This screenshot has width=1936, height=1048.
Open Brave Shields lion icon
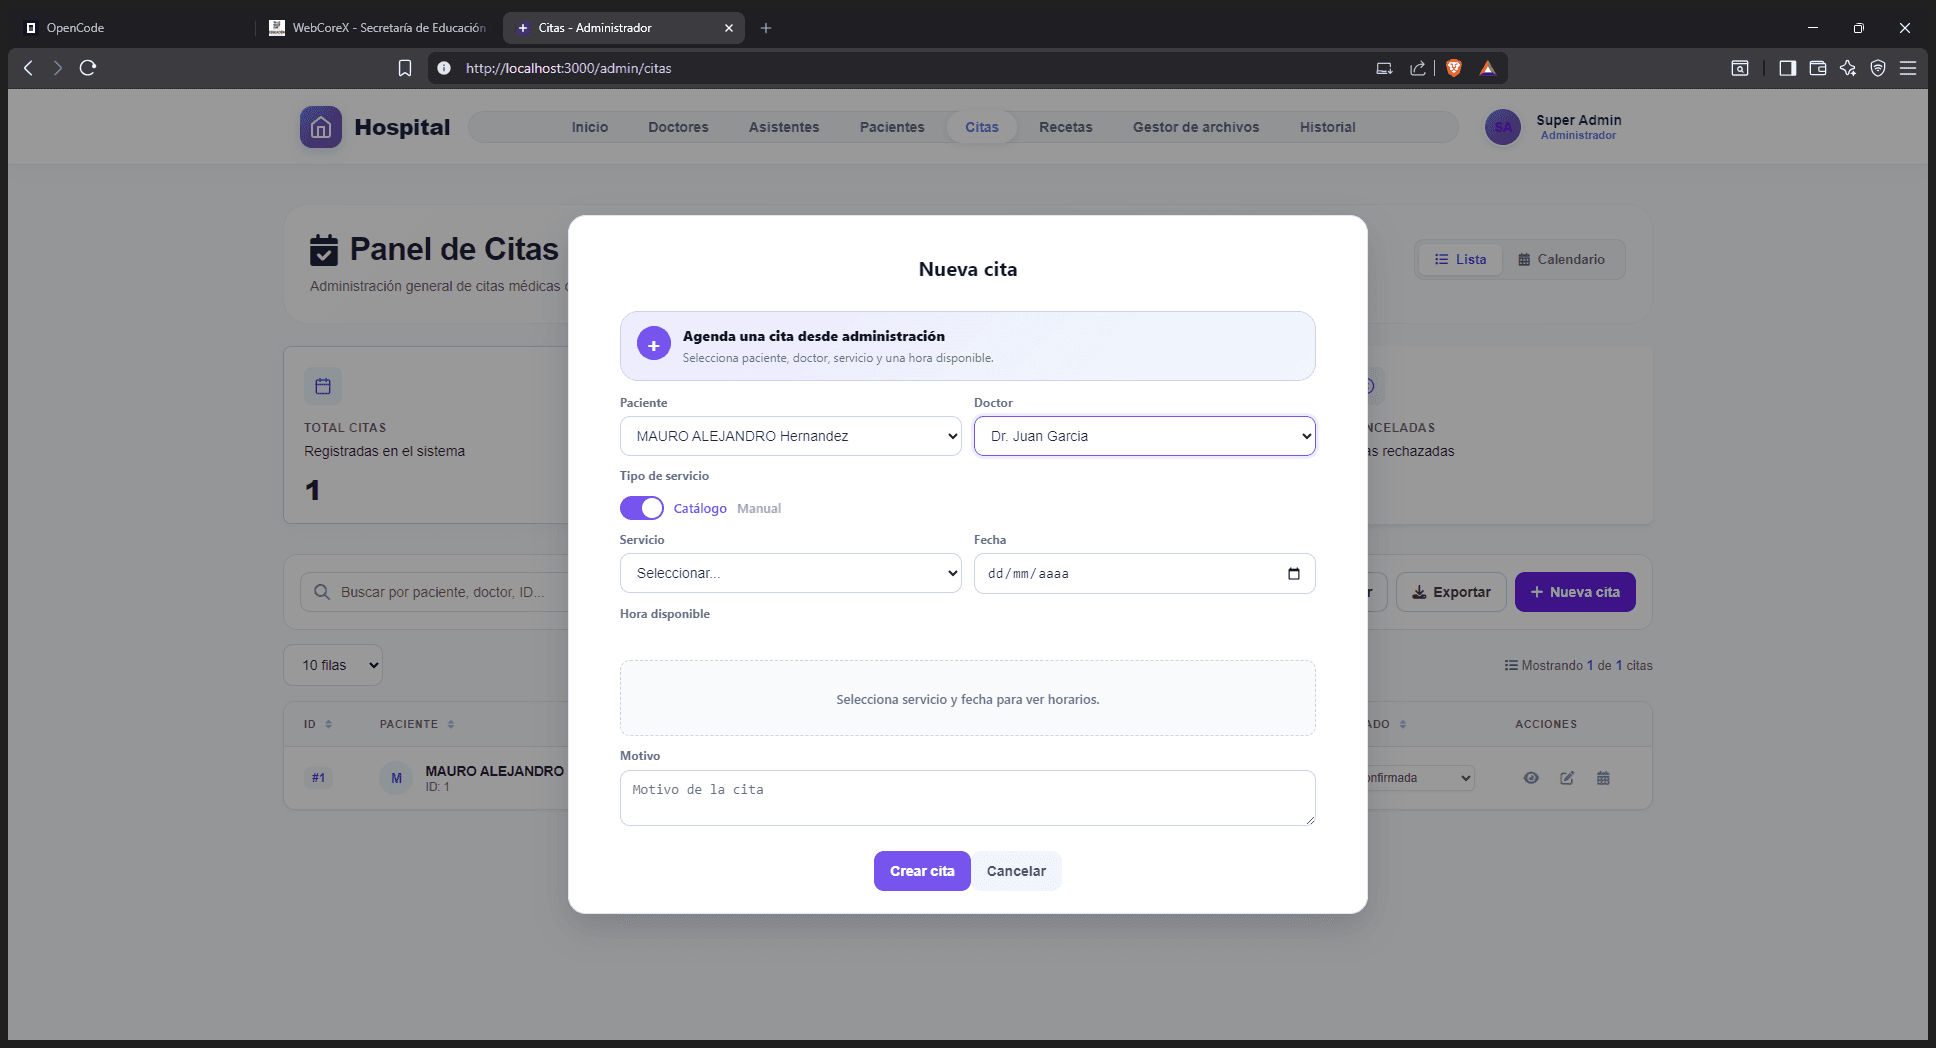[x=1454, y=68]
